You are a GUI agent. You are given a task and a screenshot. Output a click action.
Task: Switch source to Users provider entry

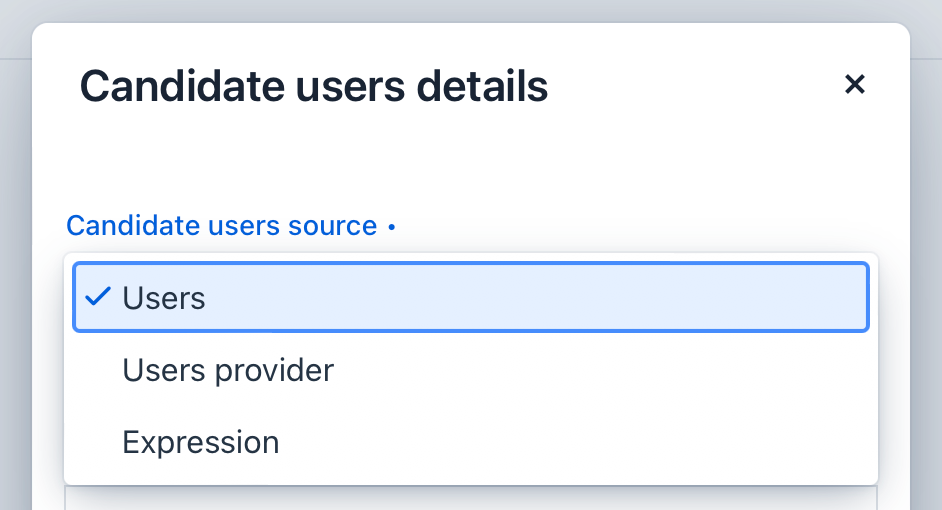coord(228,371)
